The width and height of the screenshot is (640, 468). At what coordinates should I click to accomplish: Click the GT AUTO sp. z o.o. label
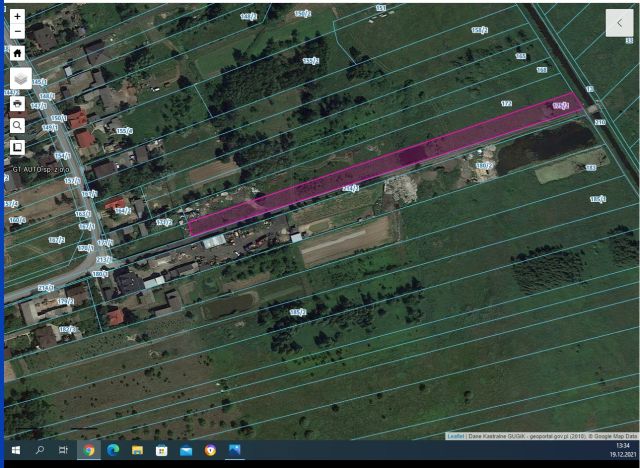click(41, 169)
